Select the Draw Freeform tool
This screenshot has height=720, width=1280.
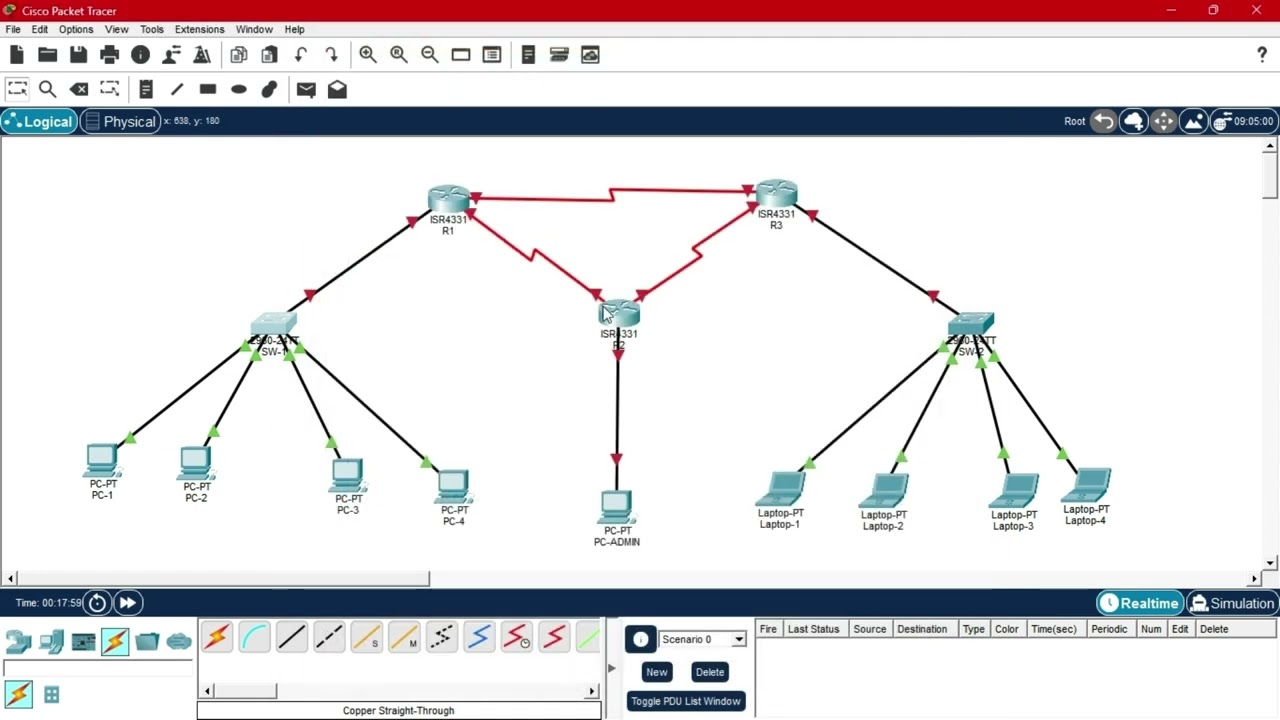point(269,89)
